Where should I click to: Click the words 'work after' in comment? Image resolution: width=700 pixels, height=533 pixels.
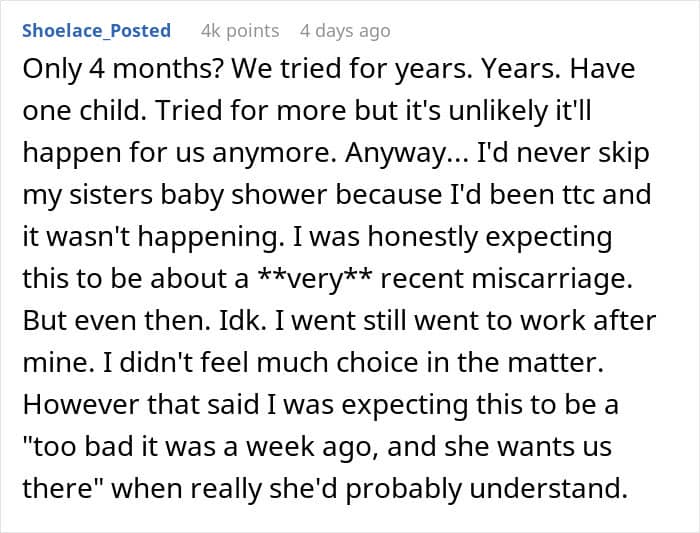coord(588,321)
